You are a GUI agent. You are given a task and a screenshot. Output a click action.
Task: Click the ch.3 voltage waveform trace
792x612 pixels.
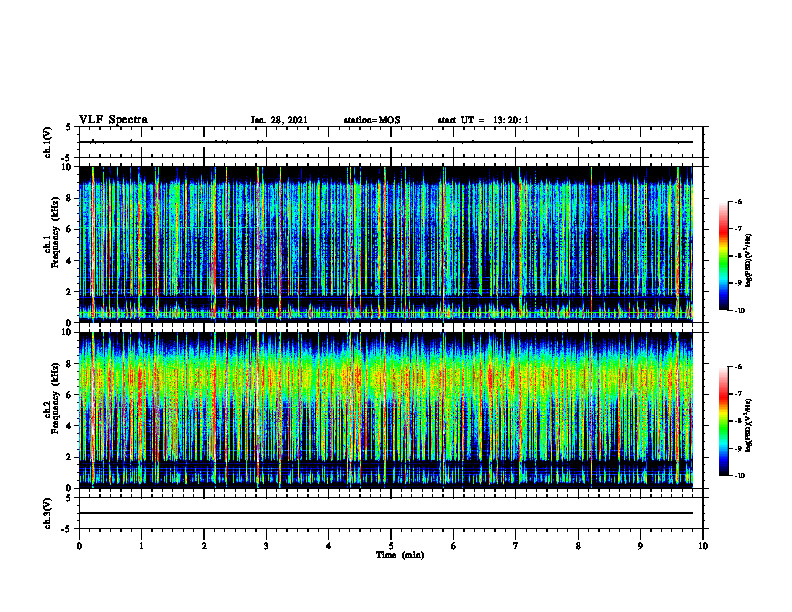click(386, 513)
